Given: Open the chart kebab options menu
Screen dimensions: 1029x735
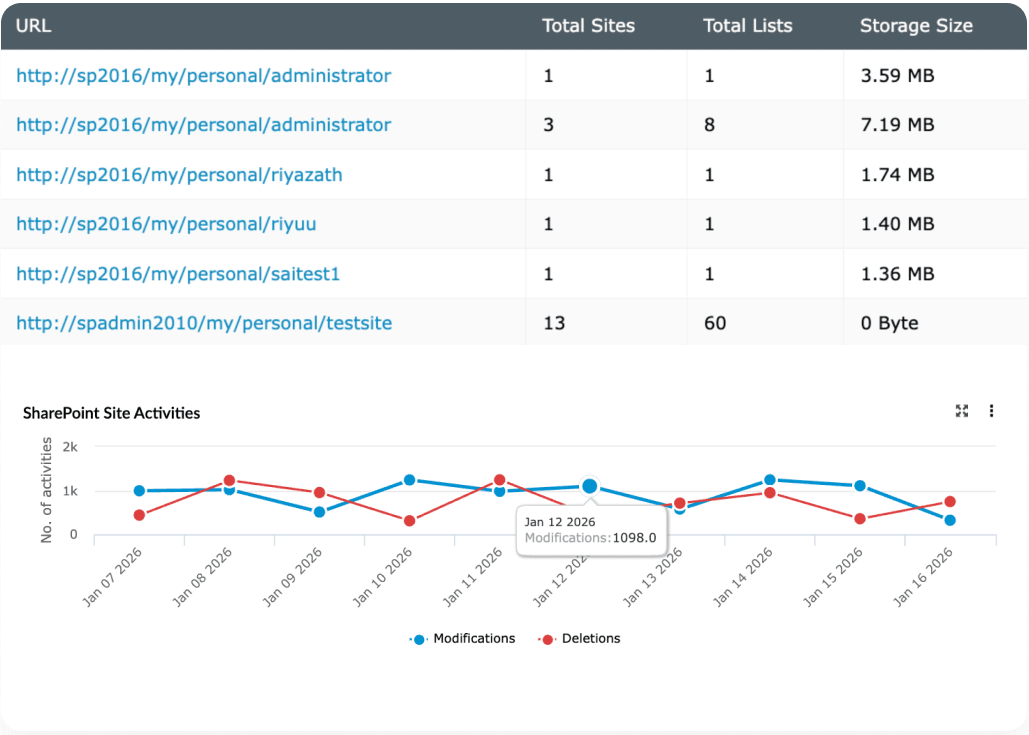Looking at the screenshot, I should point(992,410).
